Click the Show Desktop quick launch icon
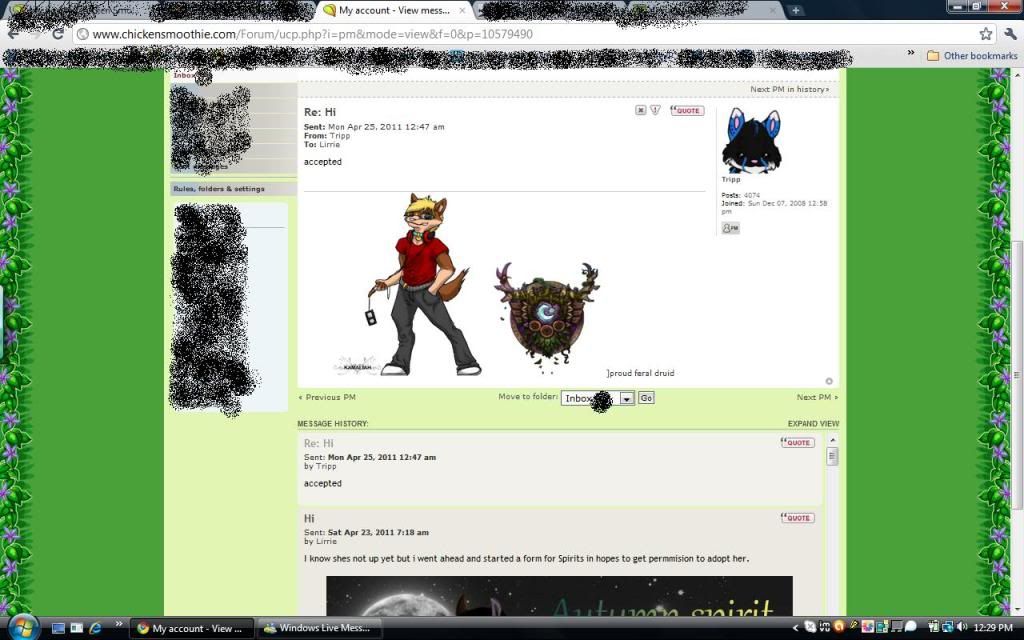This screenshot has width=1024, height=640. coord(58,628)
